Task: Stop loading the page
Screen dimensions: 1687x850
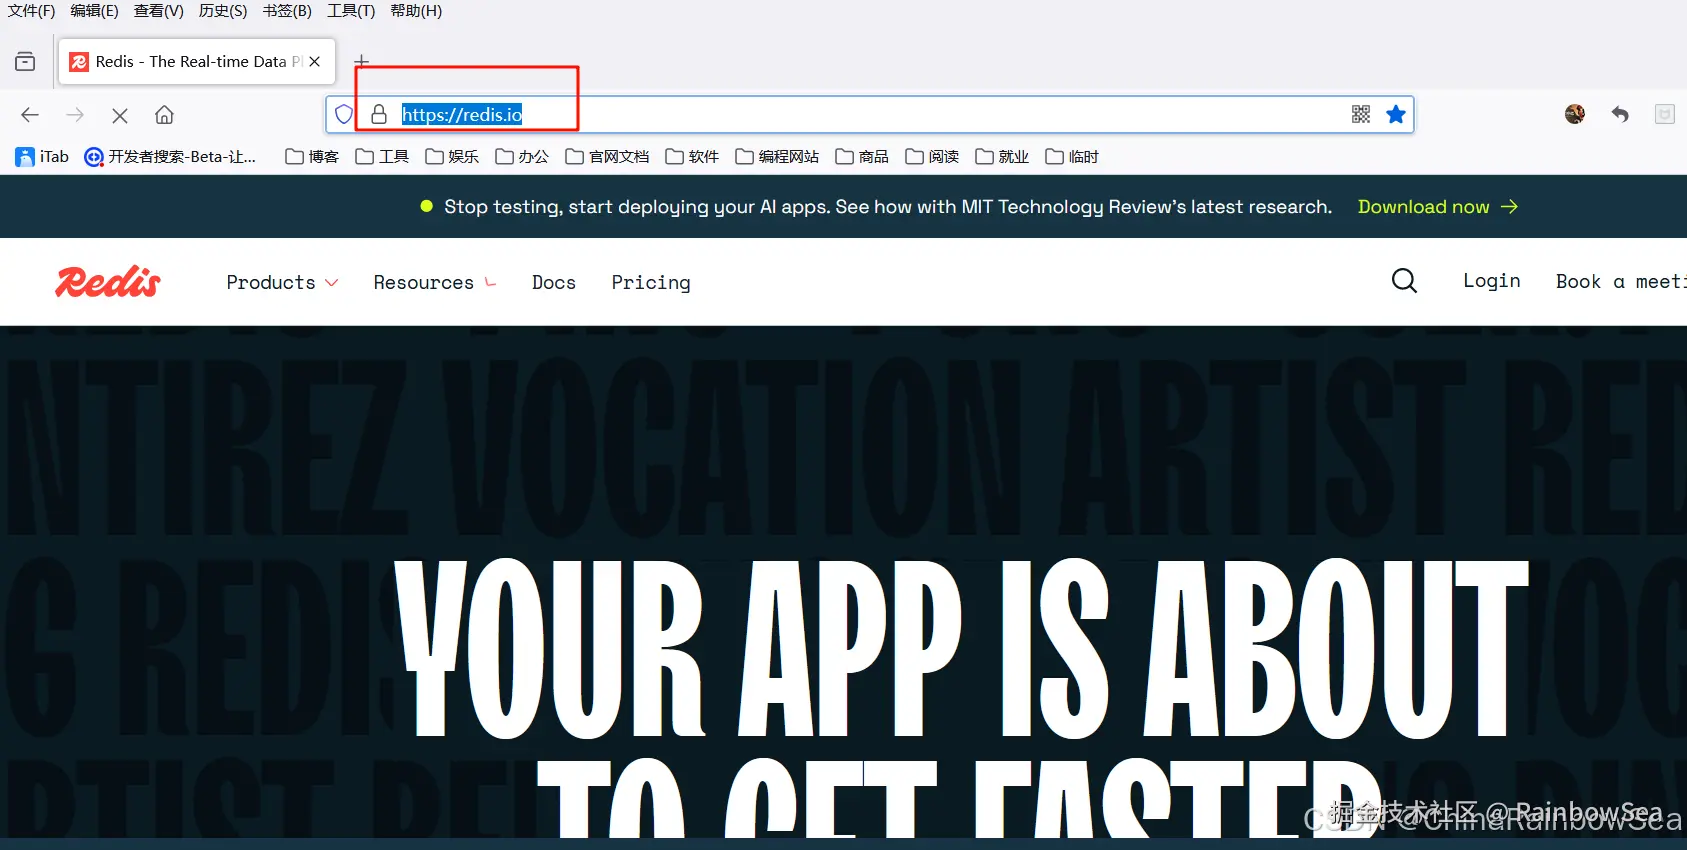Action: coord(120,115)
